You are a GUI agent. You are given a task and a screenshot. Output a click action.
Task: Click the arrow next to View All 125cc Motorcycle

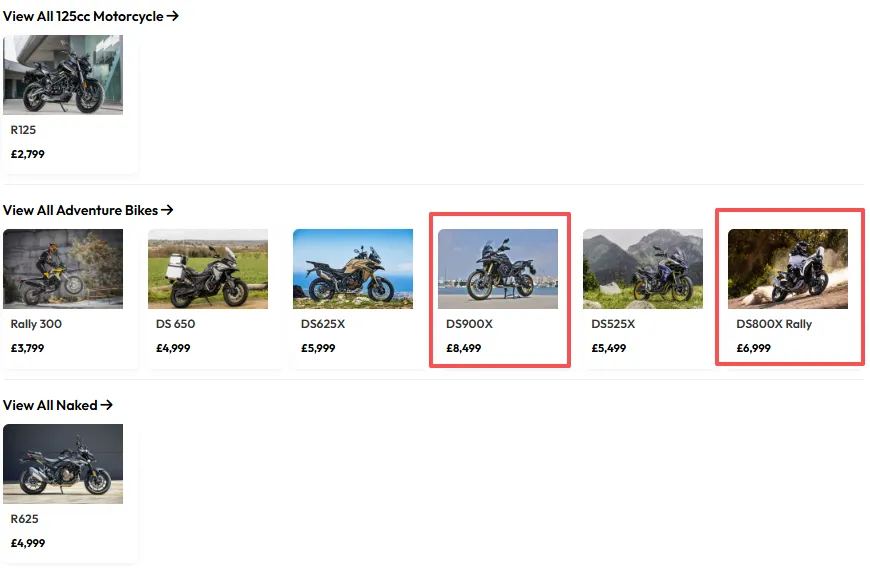(x=173, y=16)
